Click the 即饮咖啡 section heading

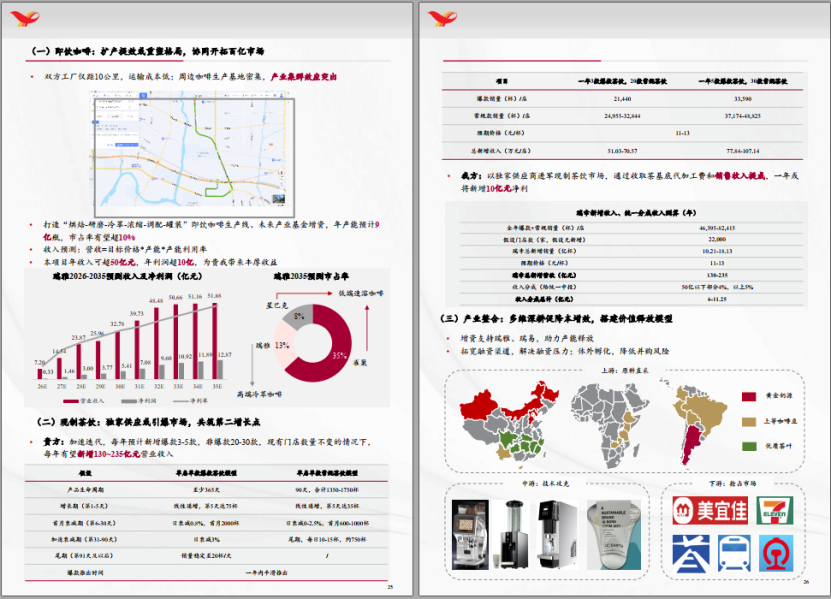click(x=147, y=51)
